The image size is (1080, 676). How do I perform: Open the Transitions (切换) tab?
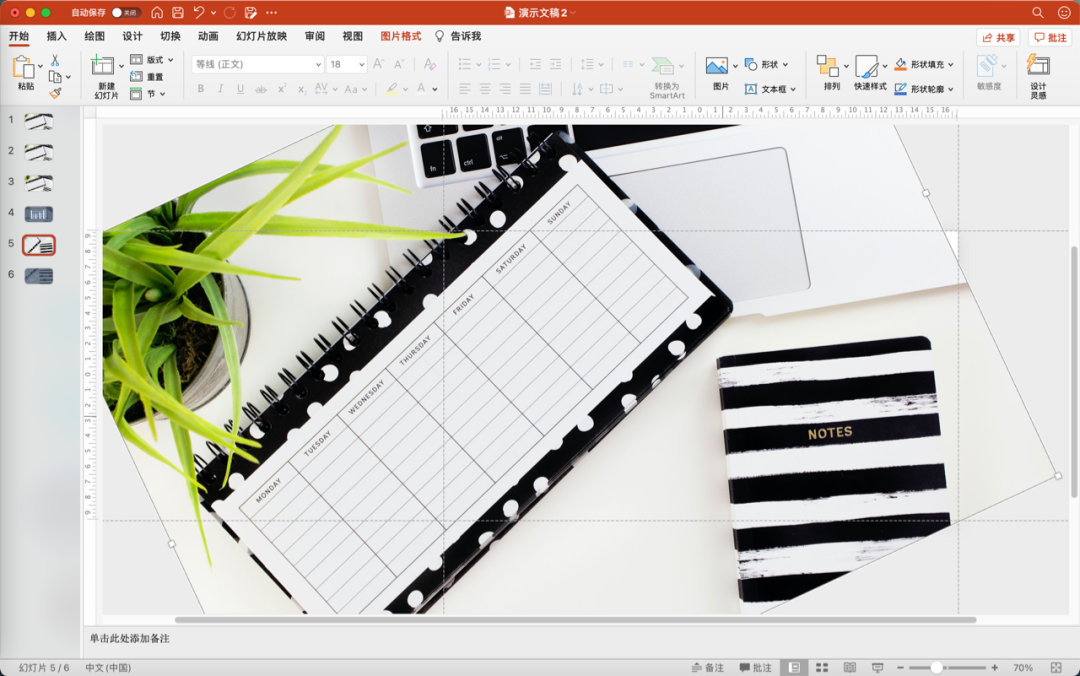tap(170, 36)
